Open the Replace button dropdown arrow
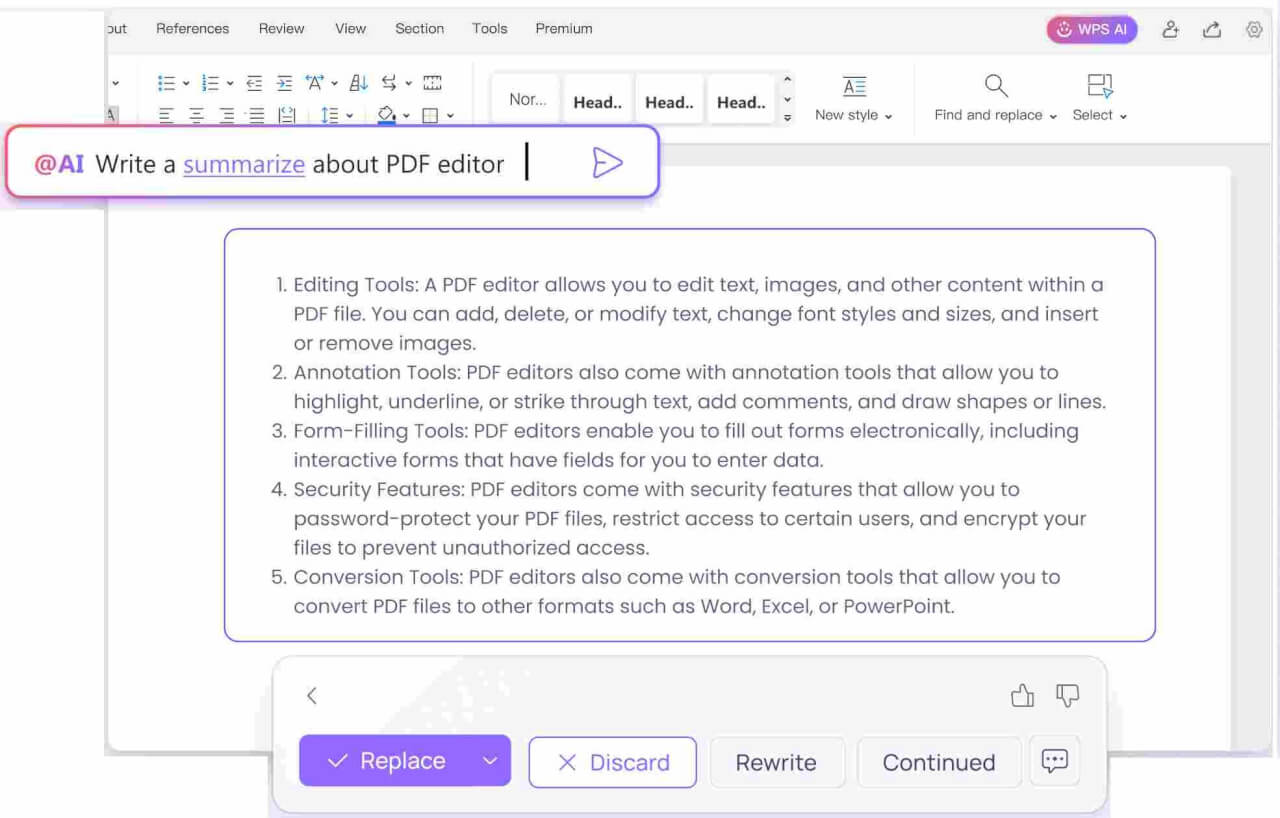Viewport: 1280px width, 818px height. (x=490, y=761)
